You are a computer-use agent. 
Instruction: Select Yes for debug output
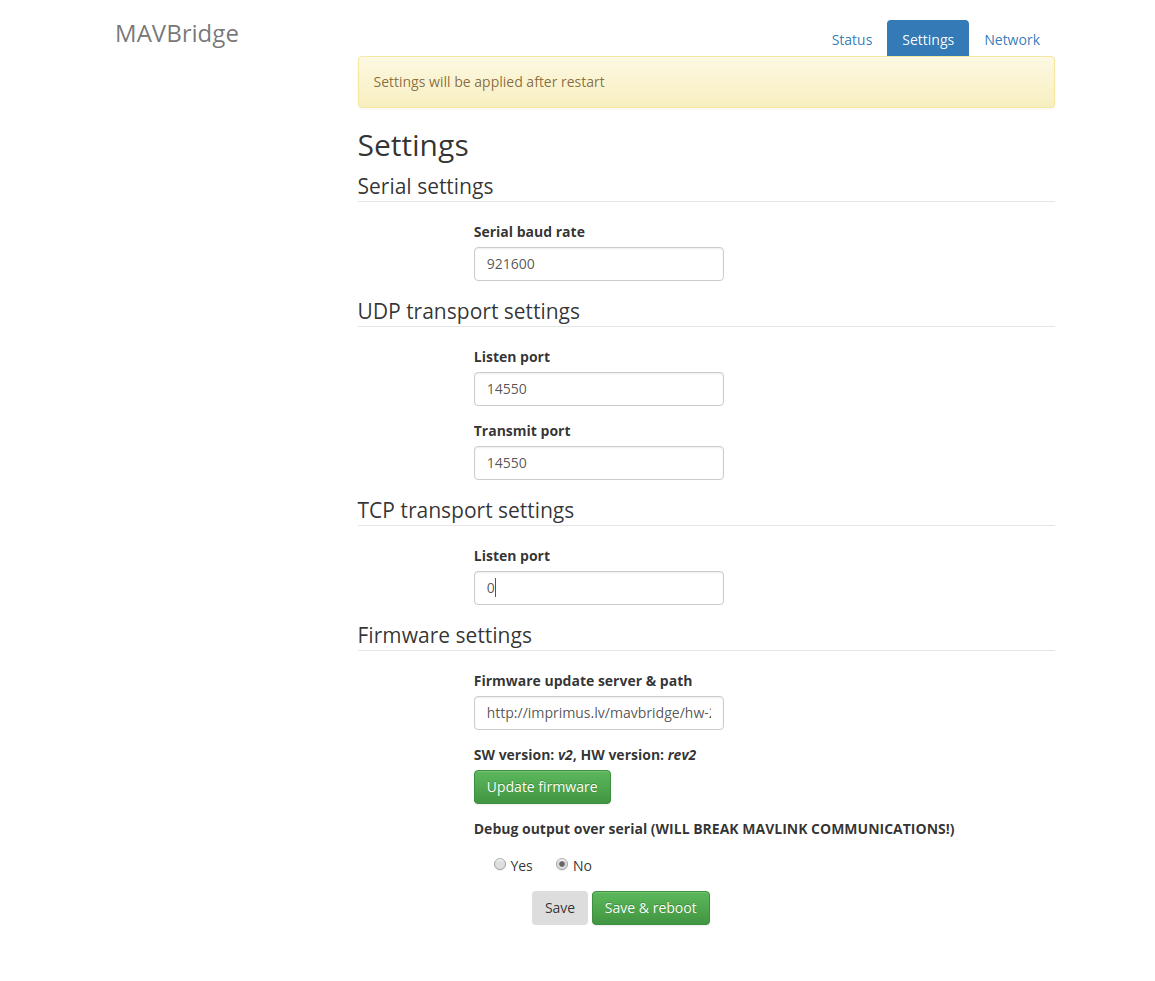tap(500, 865)
